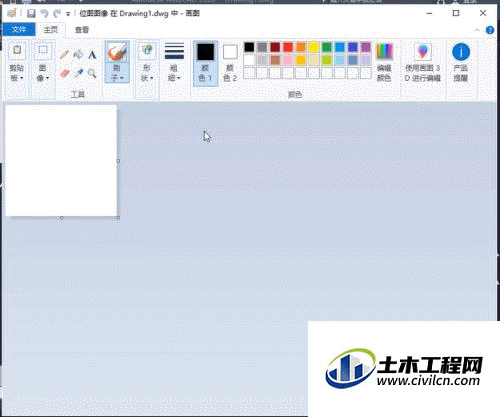This screenshot has width=500, height=417.
Task: Open 编辑颜色 edit colors dialog
Action: point(384,62)
